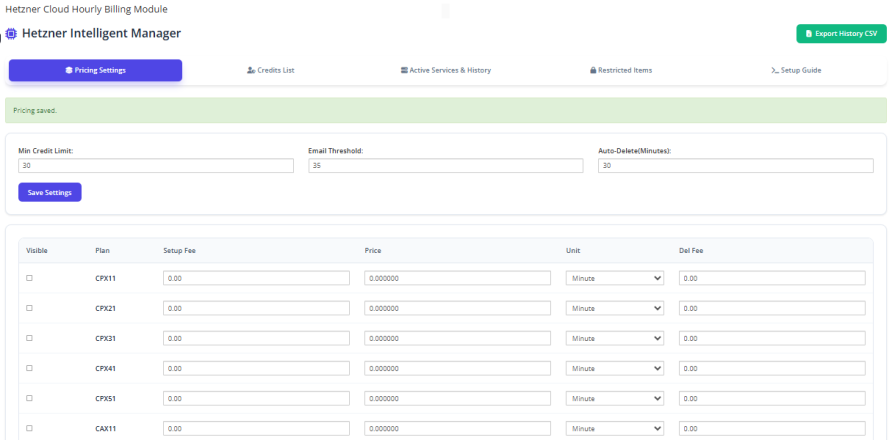Expand the Unit dropdown for CAX11
The height and width of the screenshot is (440, 892).
point(615,429)
